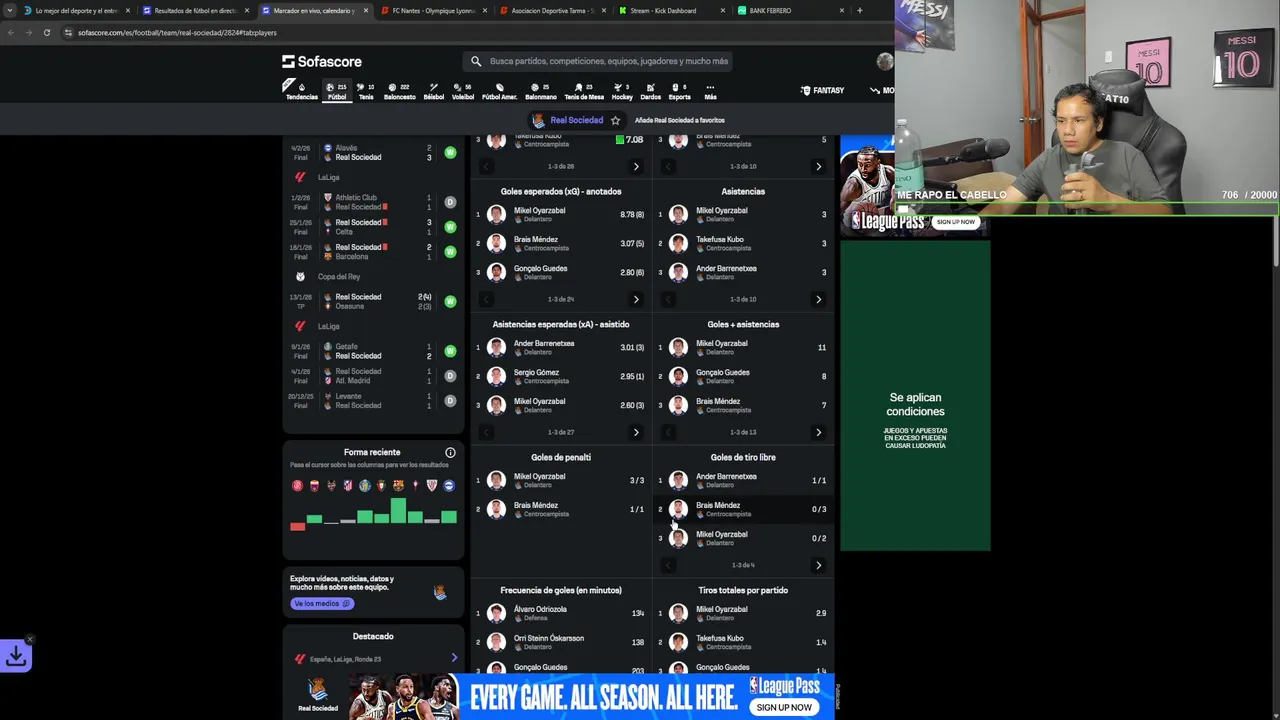The width and height of the screenshot is (1280, 720).
Task: Click the Sofascore logo
Action: click(x=321, y=61)
